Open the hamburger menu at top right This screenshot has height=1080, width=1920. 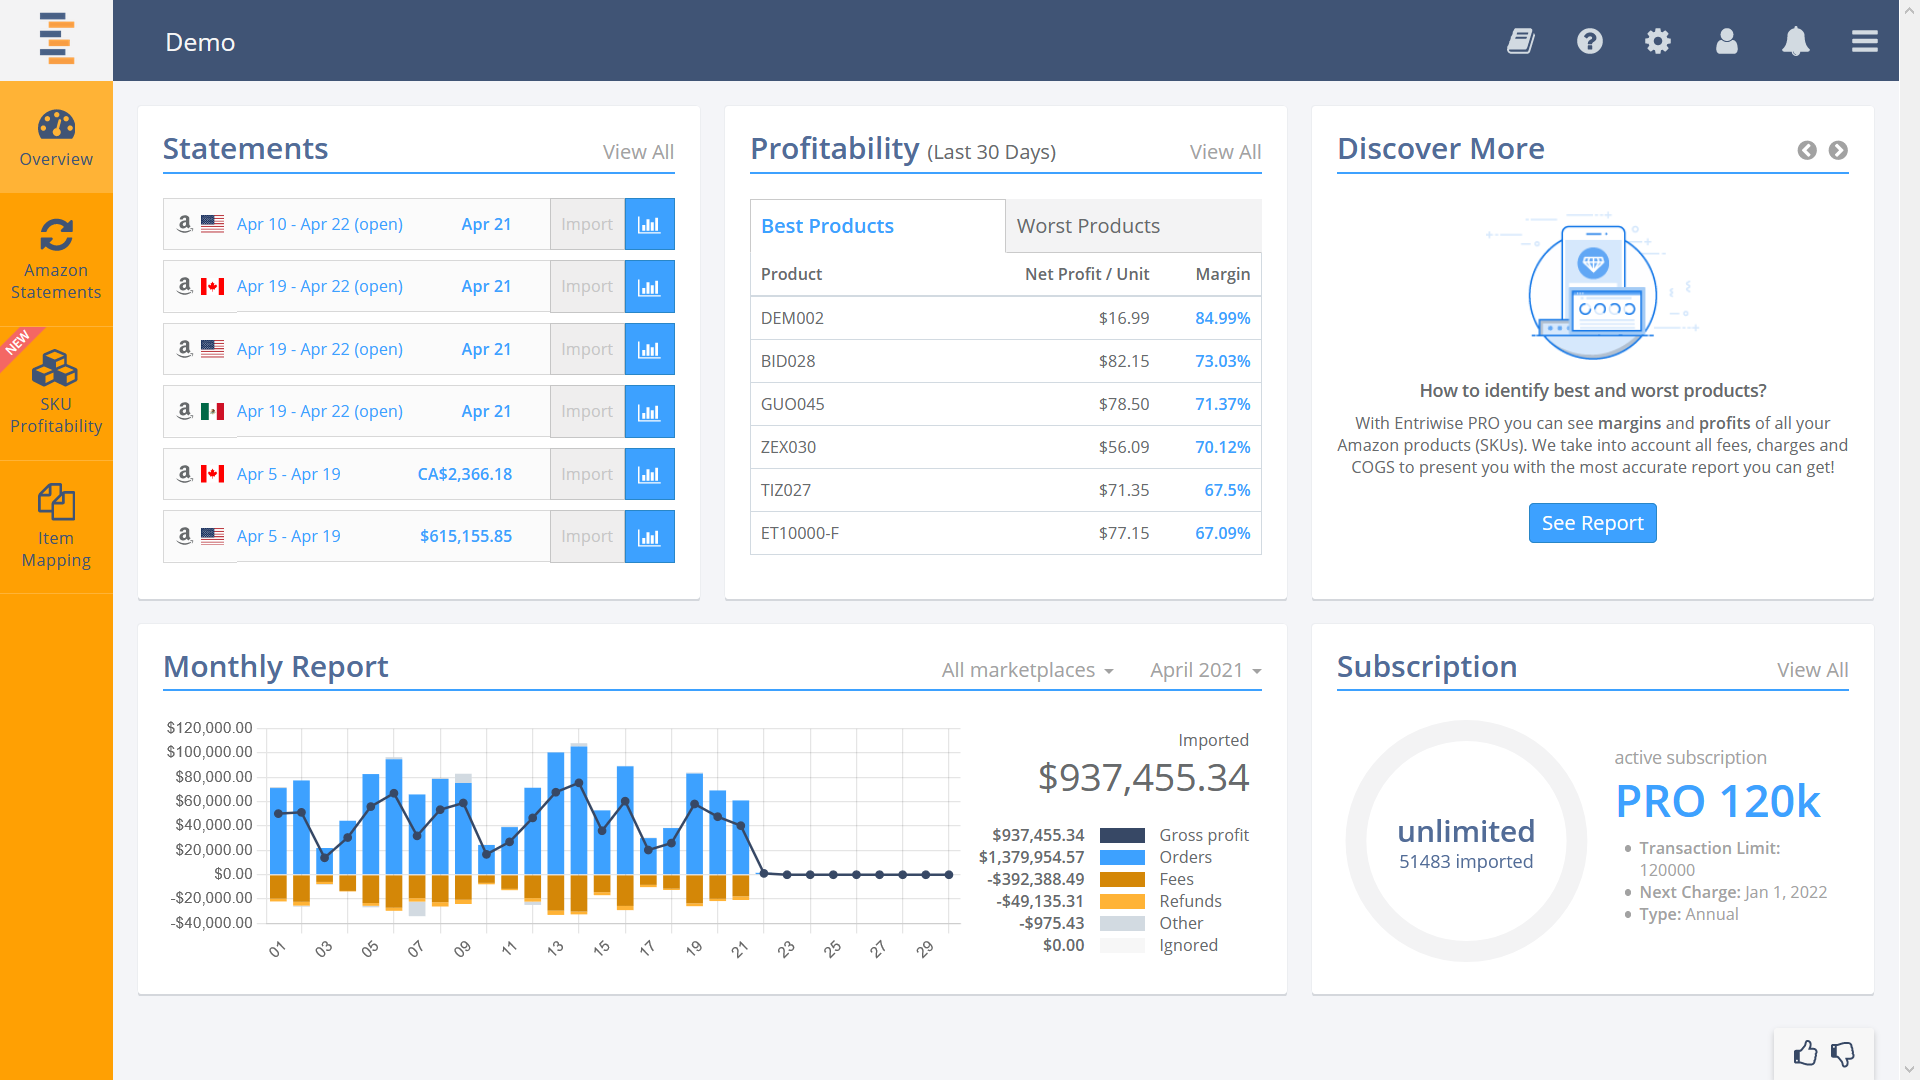[x=1864, y=41]
